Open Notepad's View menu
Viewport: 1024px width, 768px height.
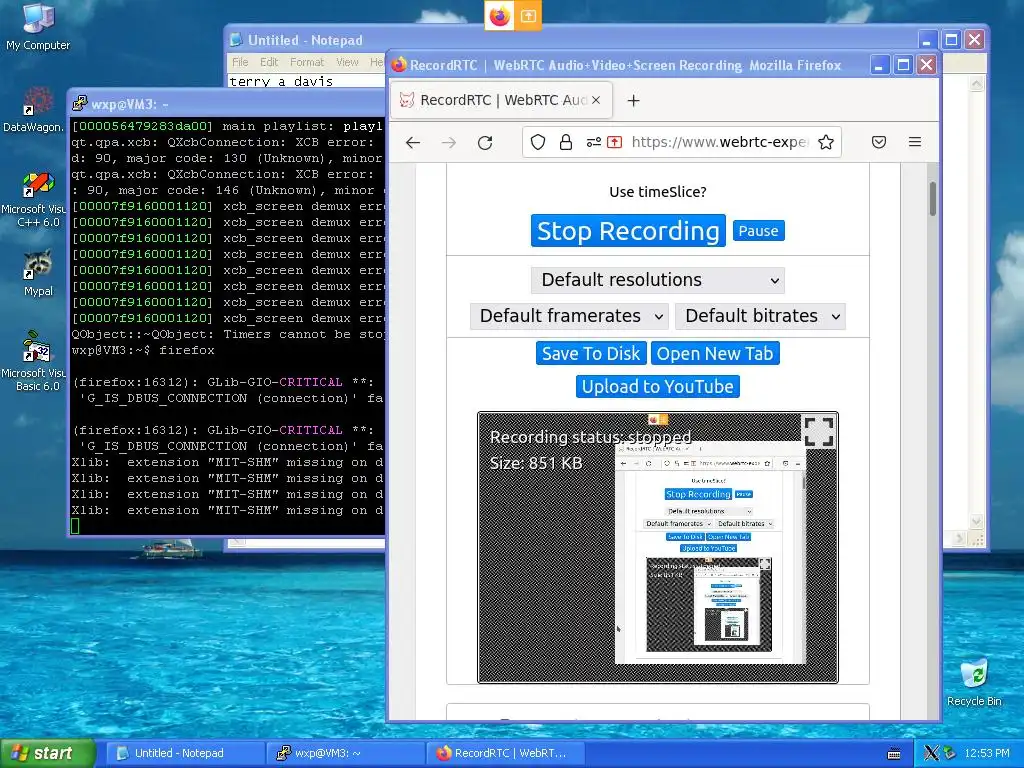(x=347, y=62)
